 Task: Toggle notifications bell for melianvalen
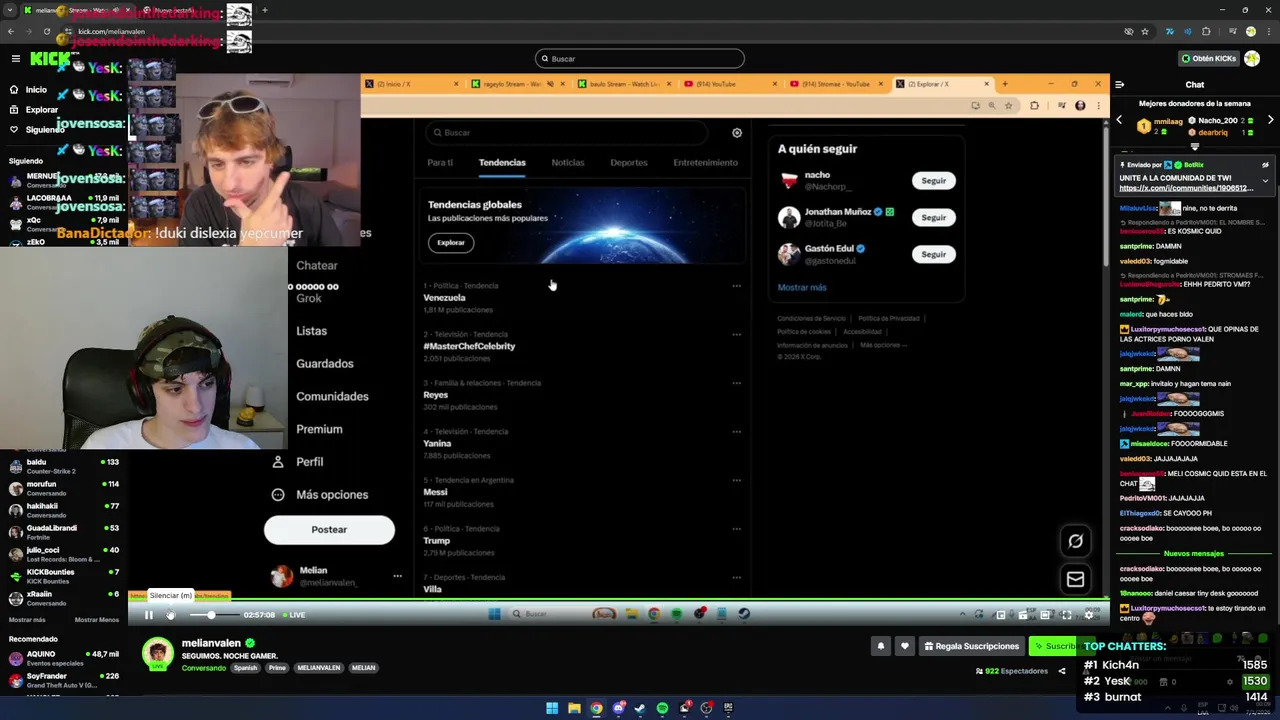(881, 646)
